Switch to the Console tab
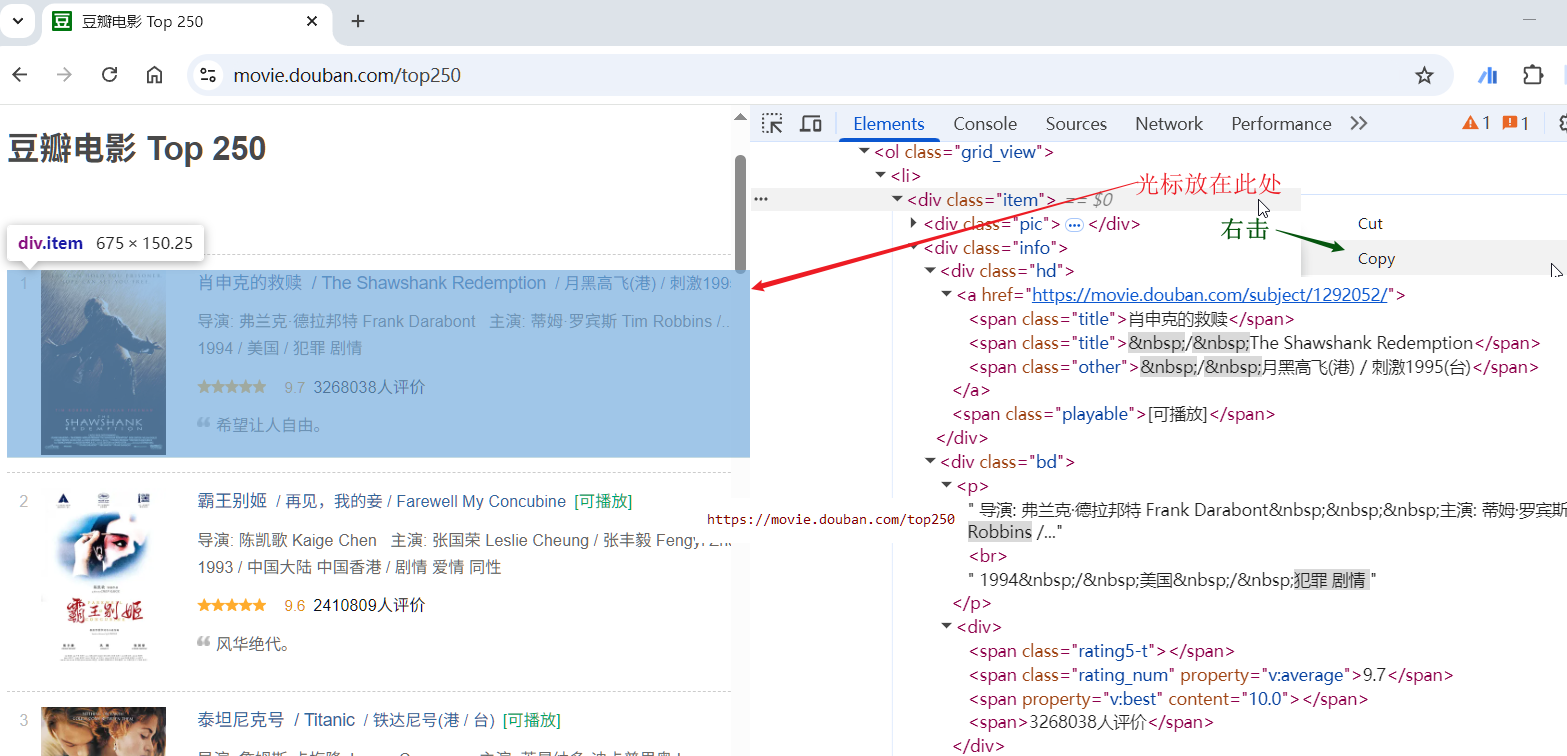 (x=984, y=124)
